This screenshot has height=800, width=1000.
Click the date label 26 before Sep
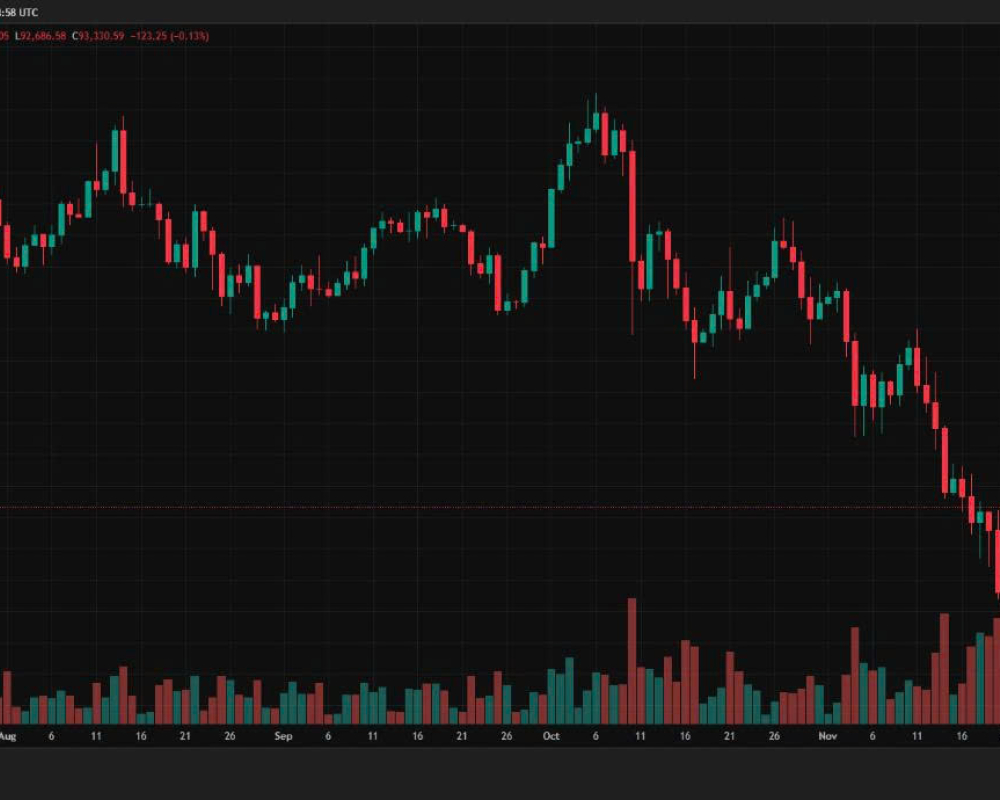[x=230, y=736]
